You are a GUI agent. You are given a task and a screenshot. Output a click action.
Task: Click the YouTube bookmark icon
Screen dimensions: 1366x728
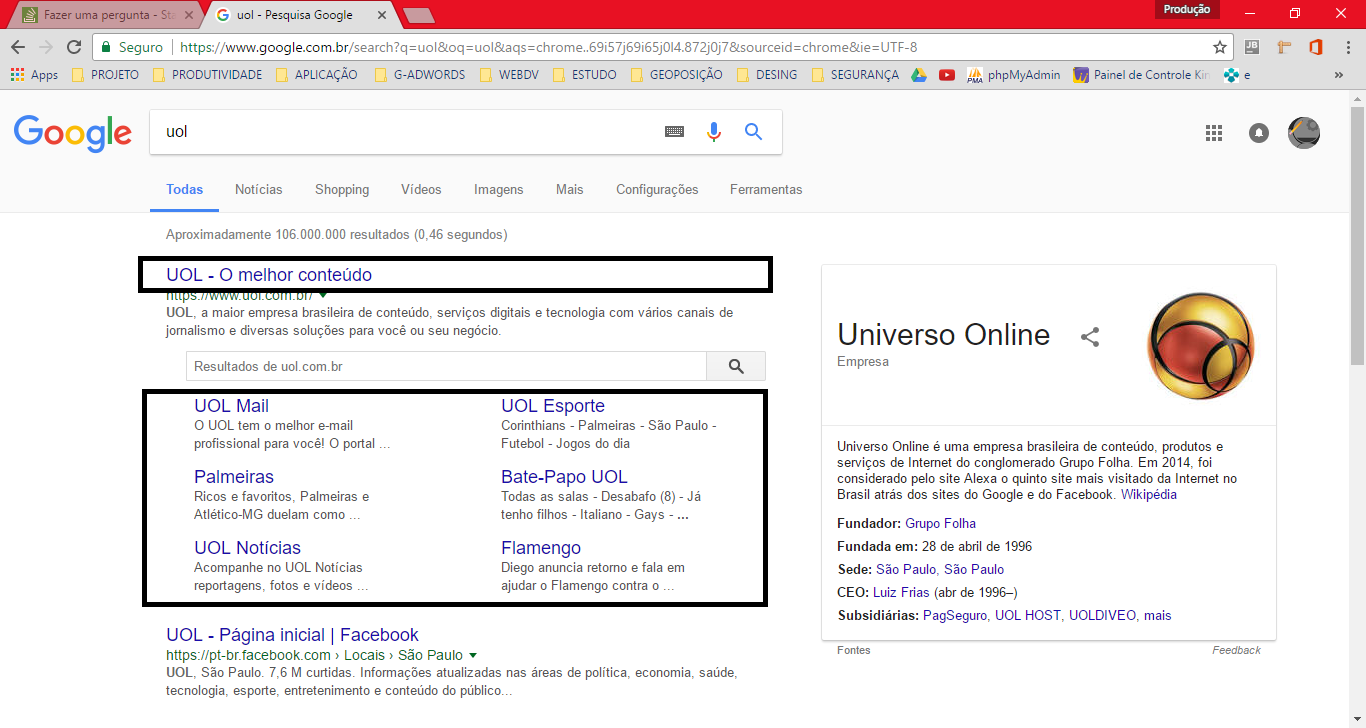pos(947,75)
